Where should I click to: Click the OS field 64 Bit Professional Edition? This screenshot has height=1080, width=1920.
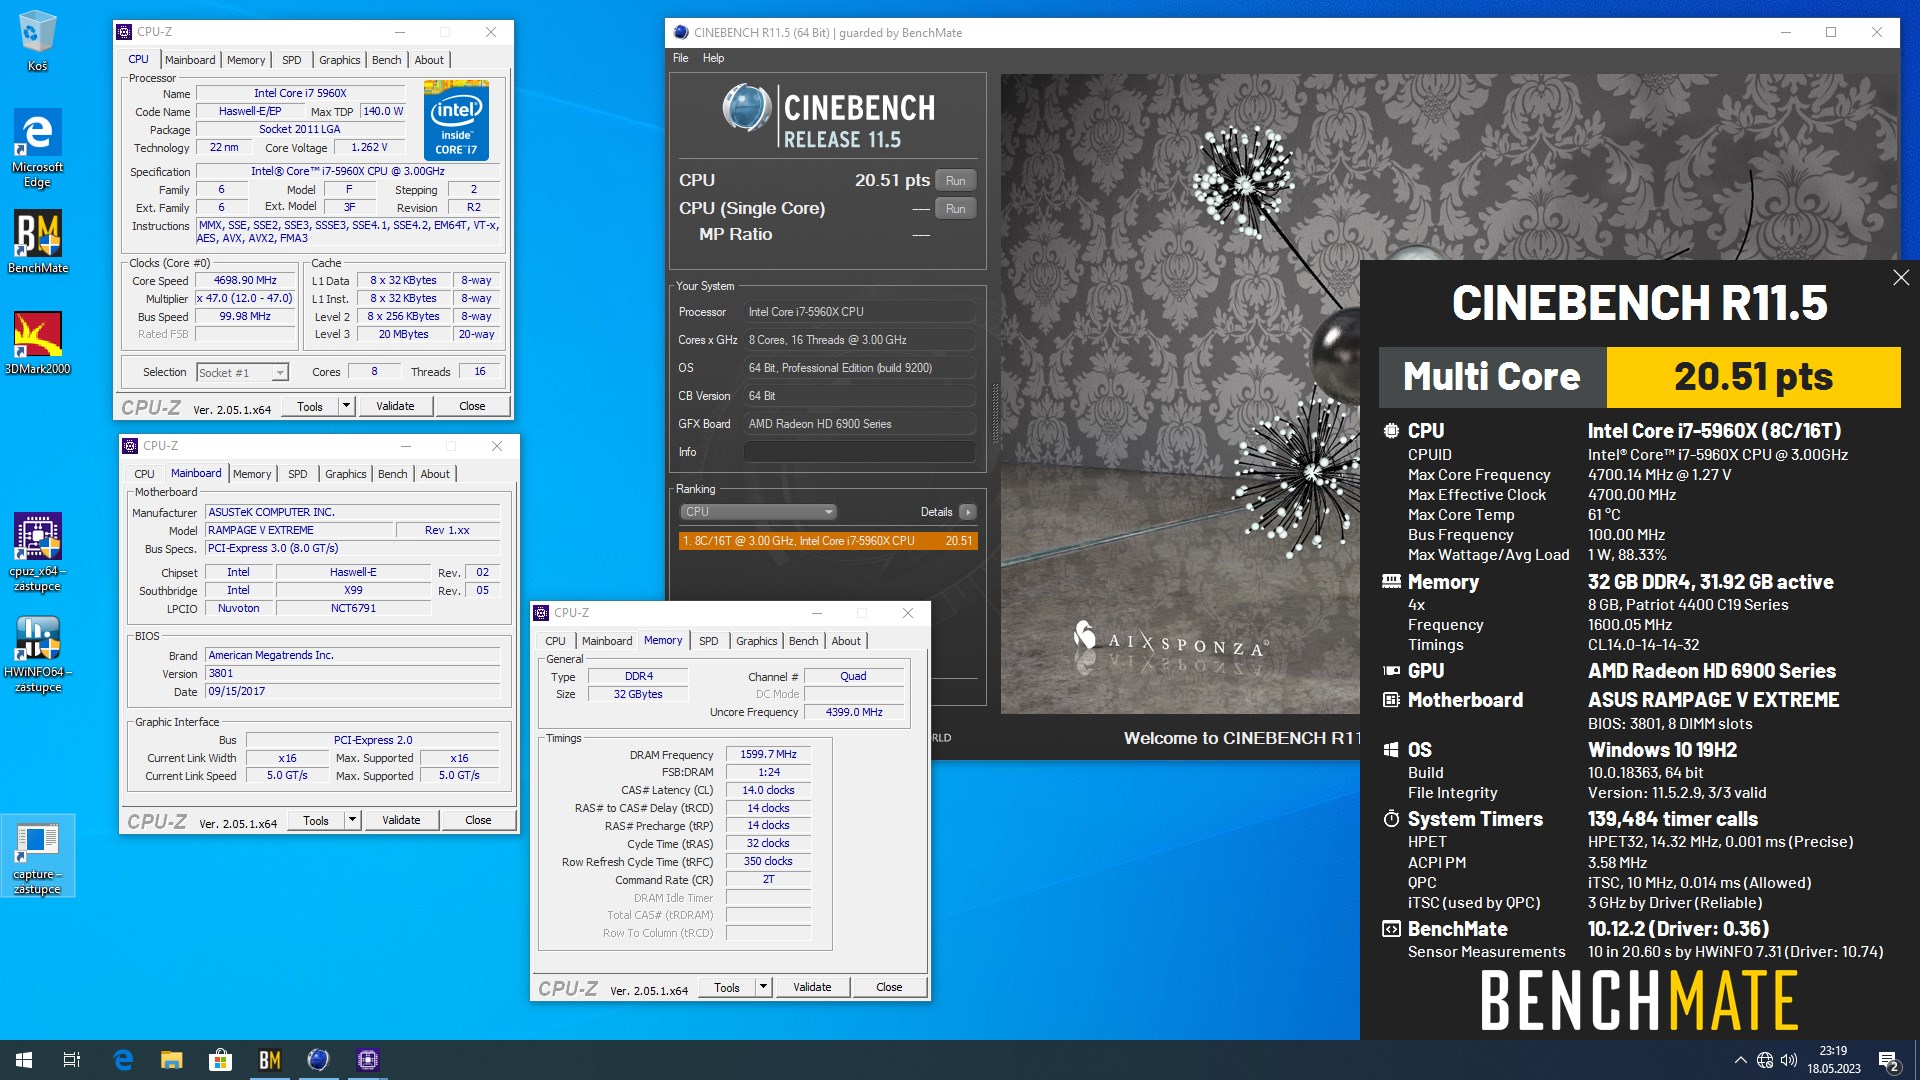[x=859, y=368]
